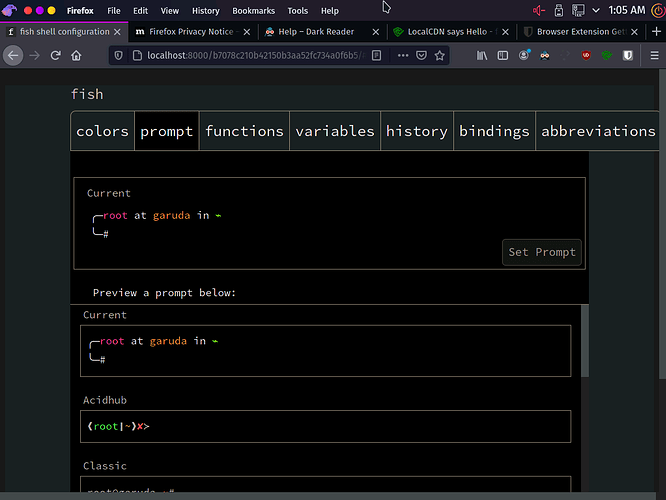The image size is (666, 500).
Task: Open the View menu
Action: pyautogui.click(x=169, y=11)
